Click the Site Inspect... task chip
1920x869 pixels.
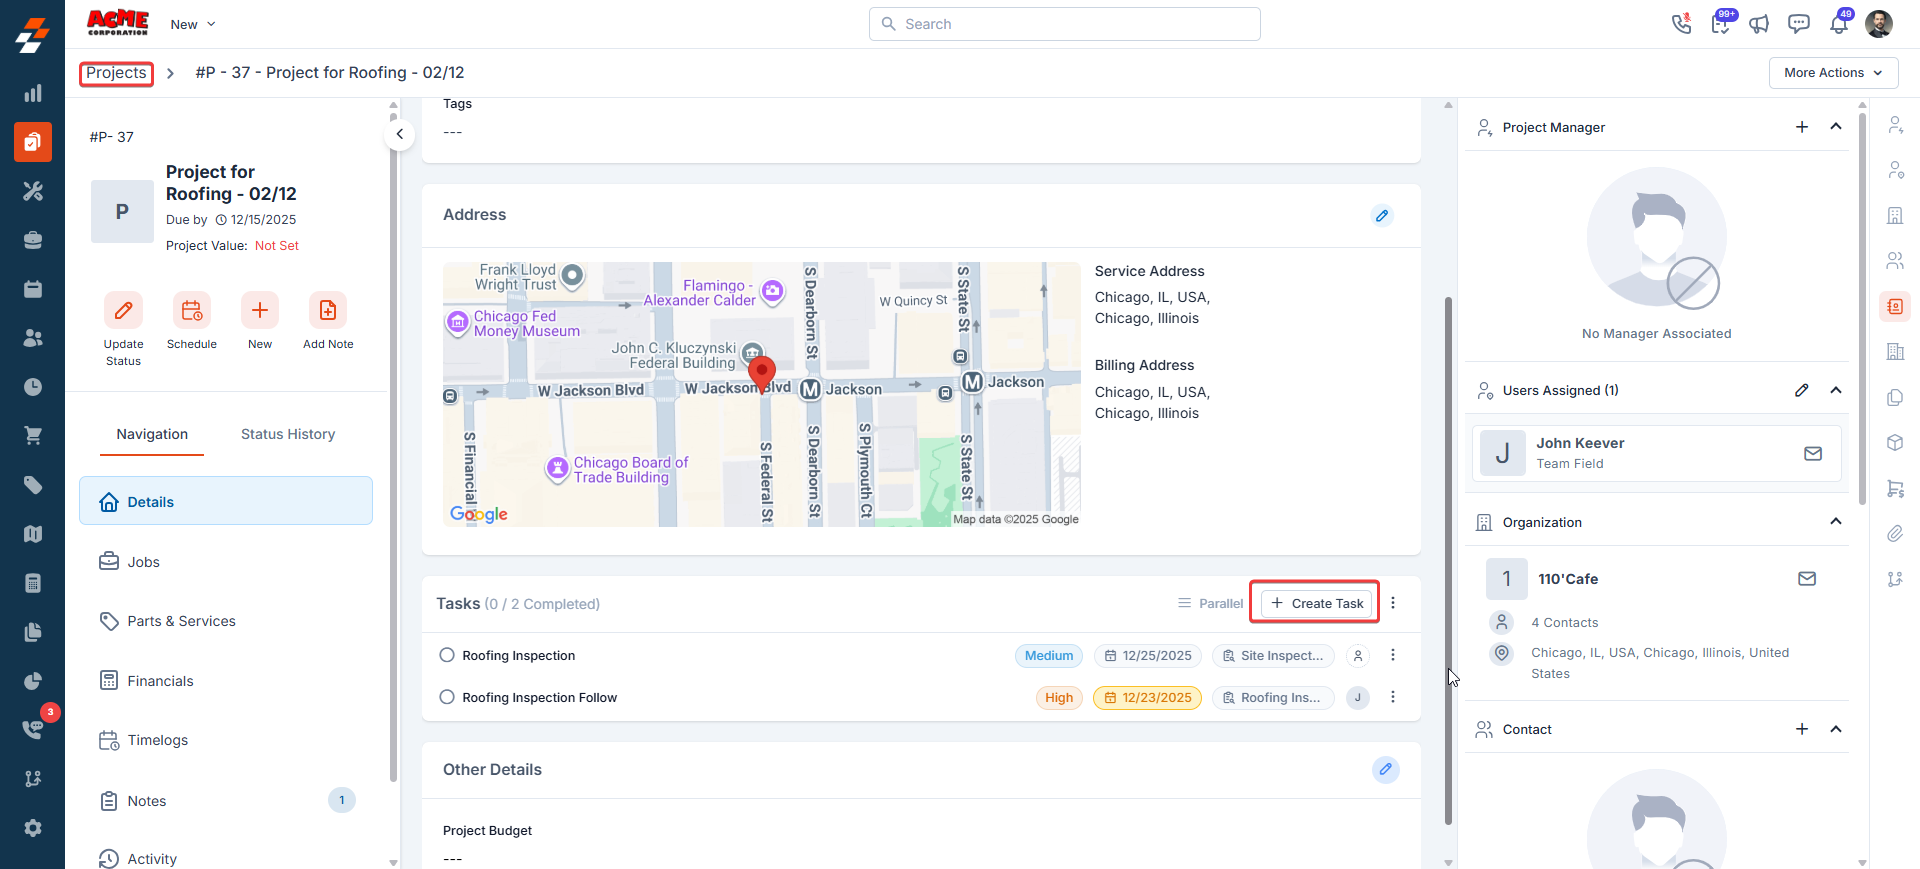1273,656
